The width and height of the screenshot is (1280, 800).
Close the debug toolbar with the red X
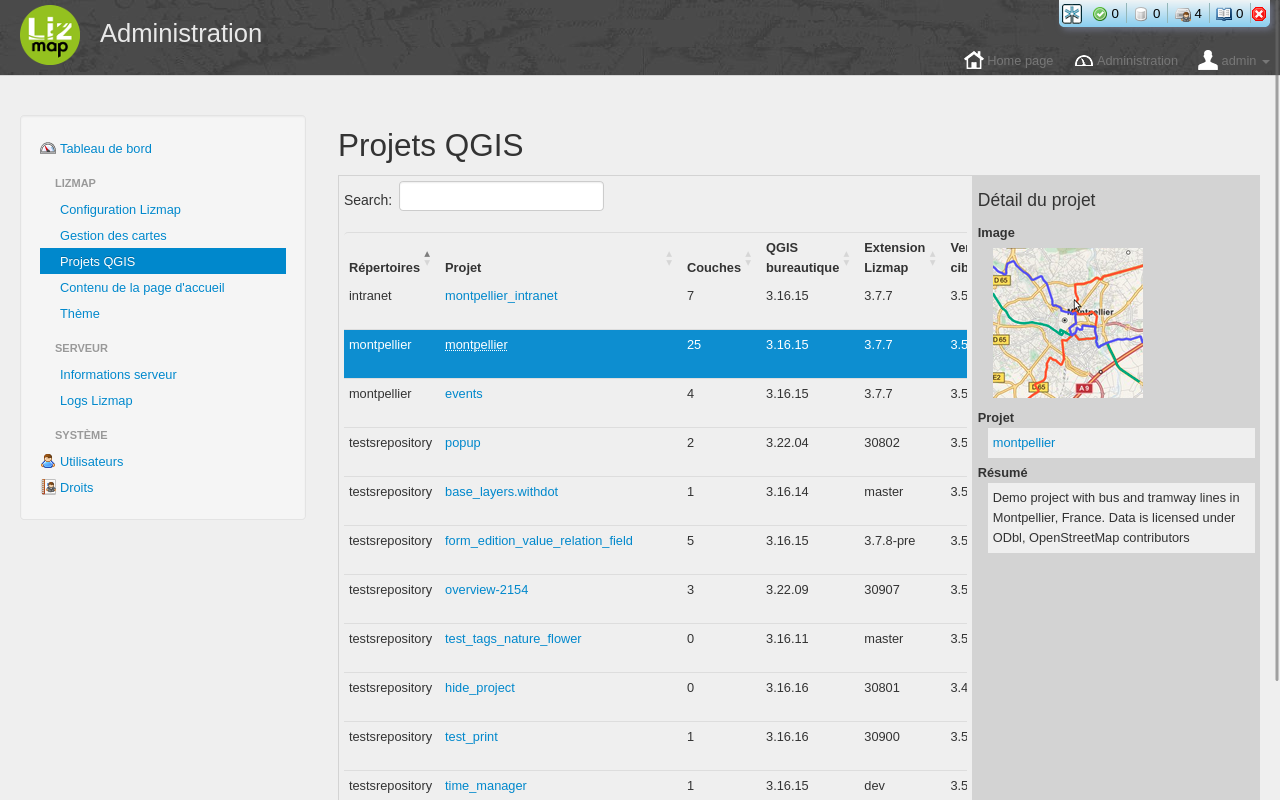tap(1259, 13)
